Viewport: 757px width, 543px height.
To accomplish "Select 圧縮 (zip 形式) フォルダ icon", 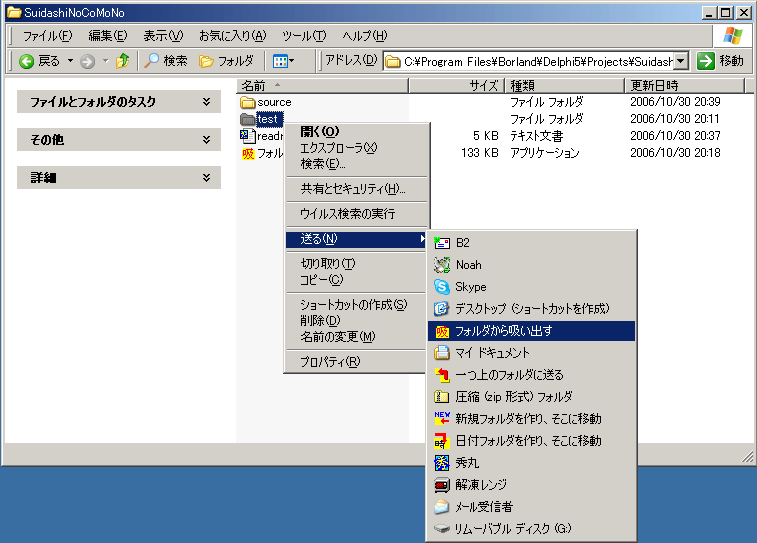I will pyautogui.click(x=442, y=397).
